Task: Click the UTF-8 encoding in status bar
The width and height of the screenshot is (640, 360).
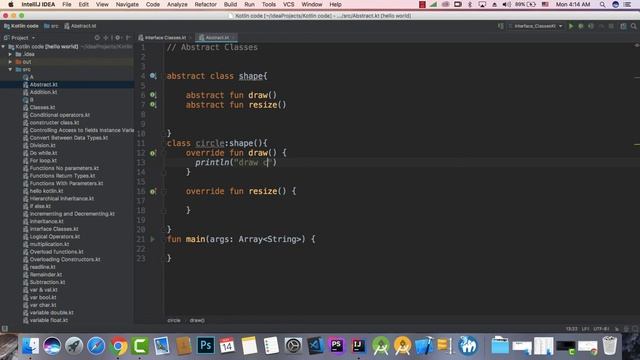Action: click(x=601, y=329)
